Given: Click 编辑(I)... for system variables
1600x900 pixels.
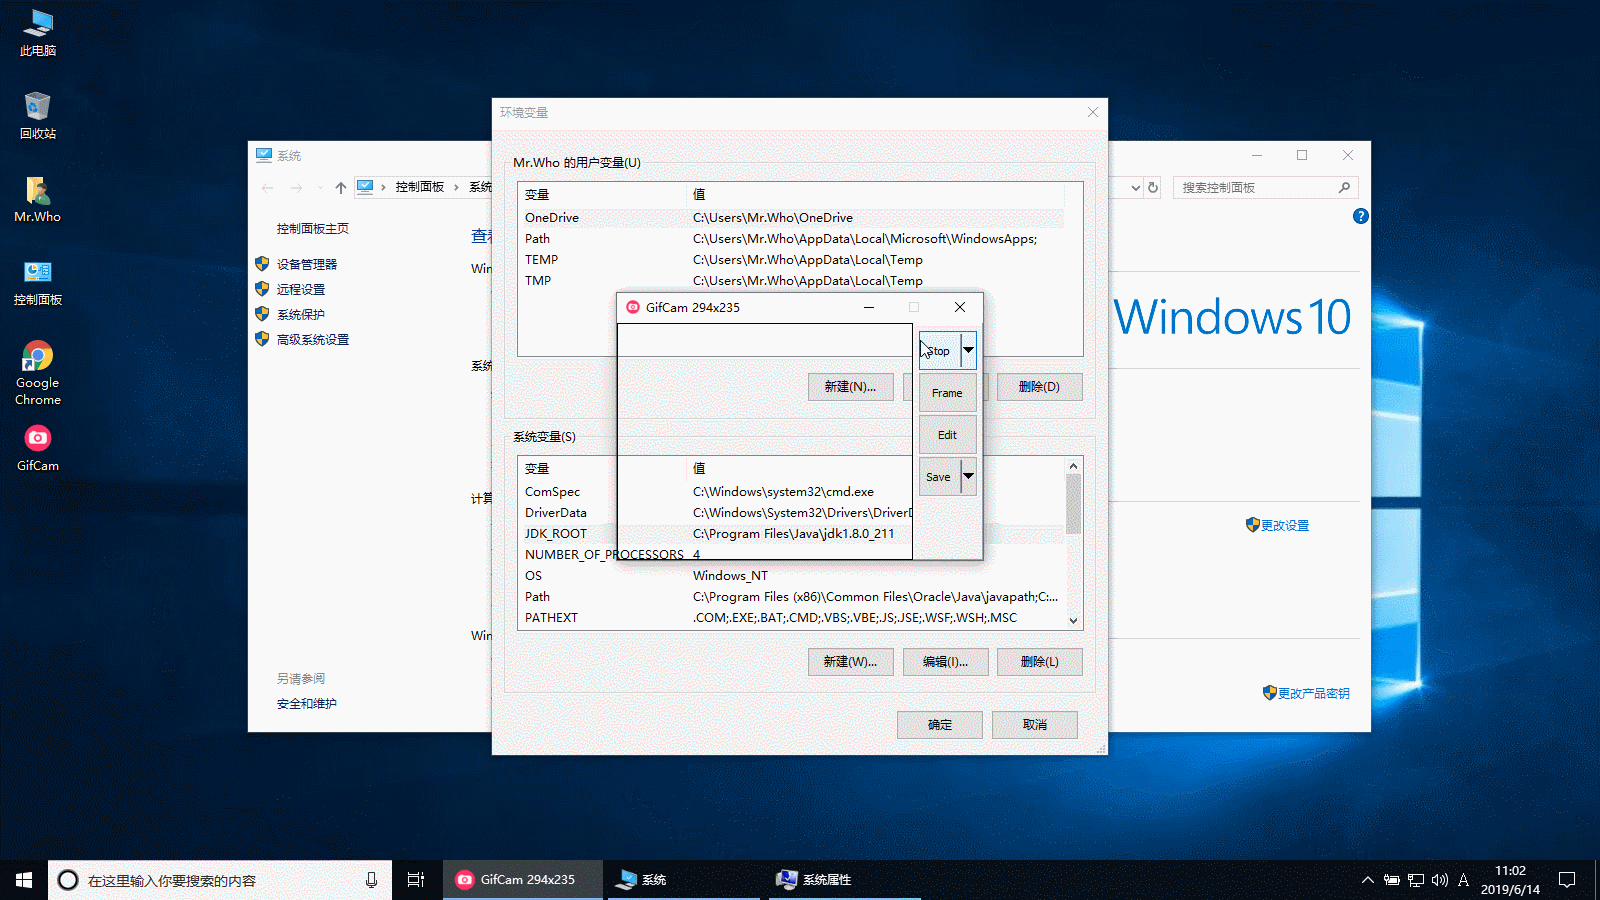Looking at the screenshot, I should [x=945, y=662].
